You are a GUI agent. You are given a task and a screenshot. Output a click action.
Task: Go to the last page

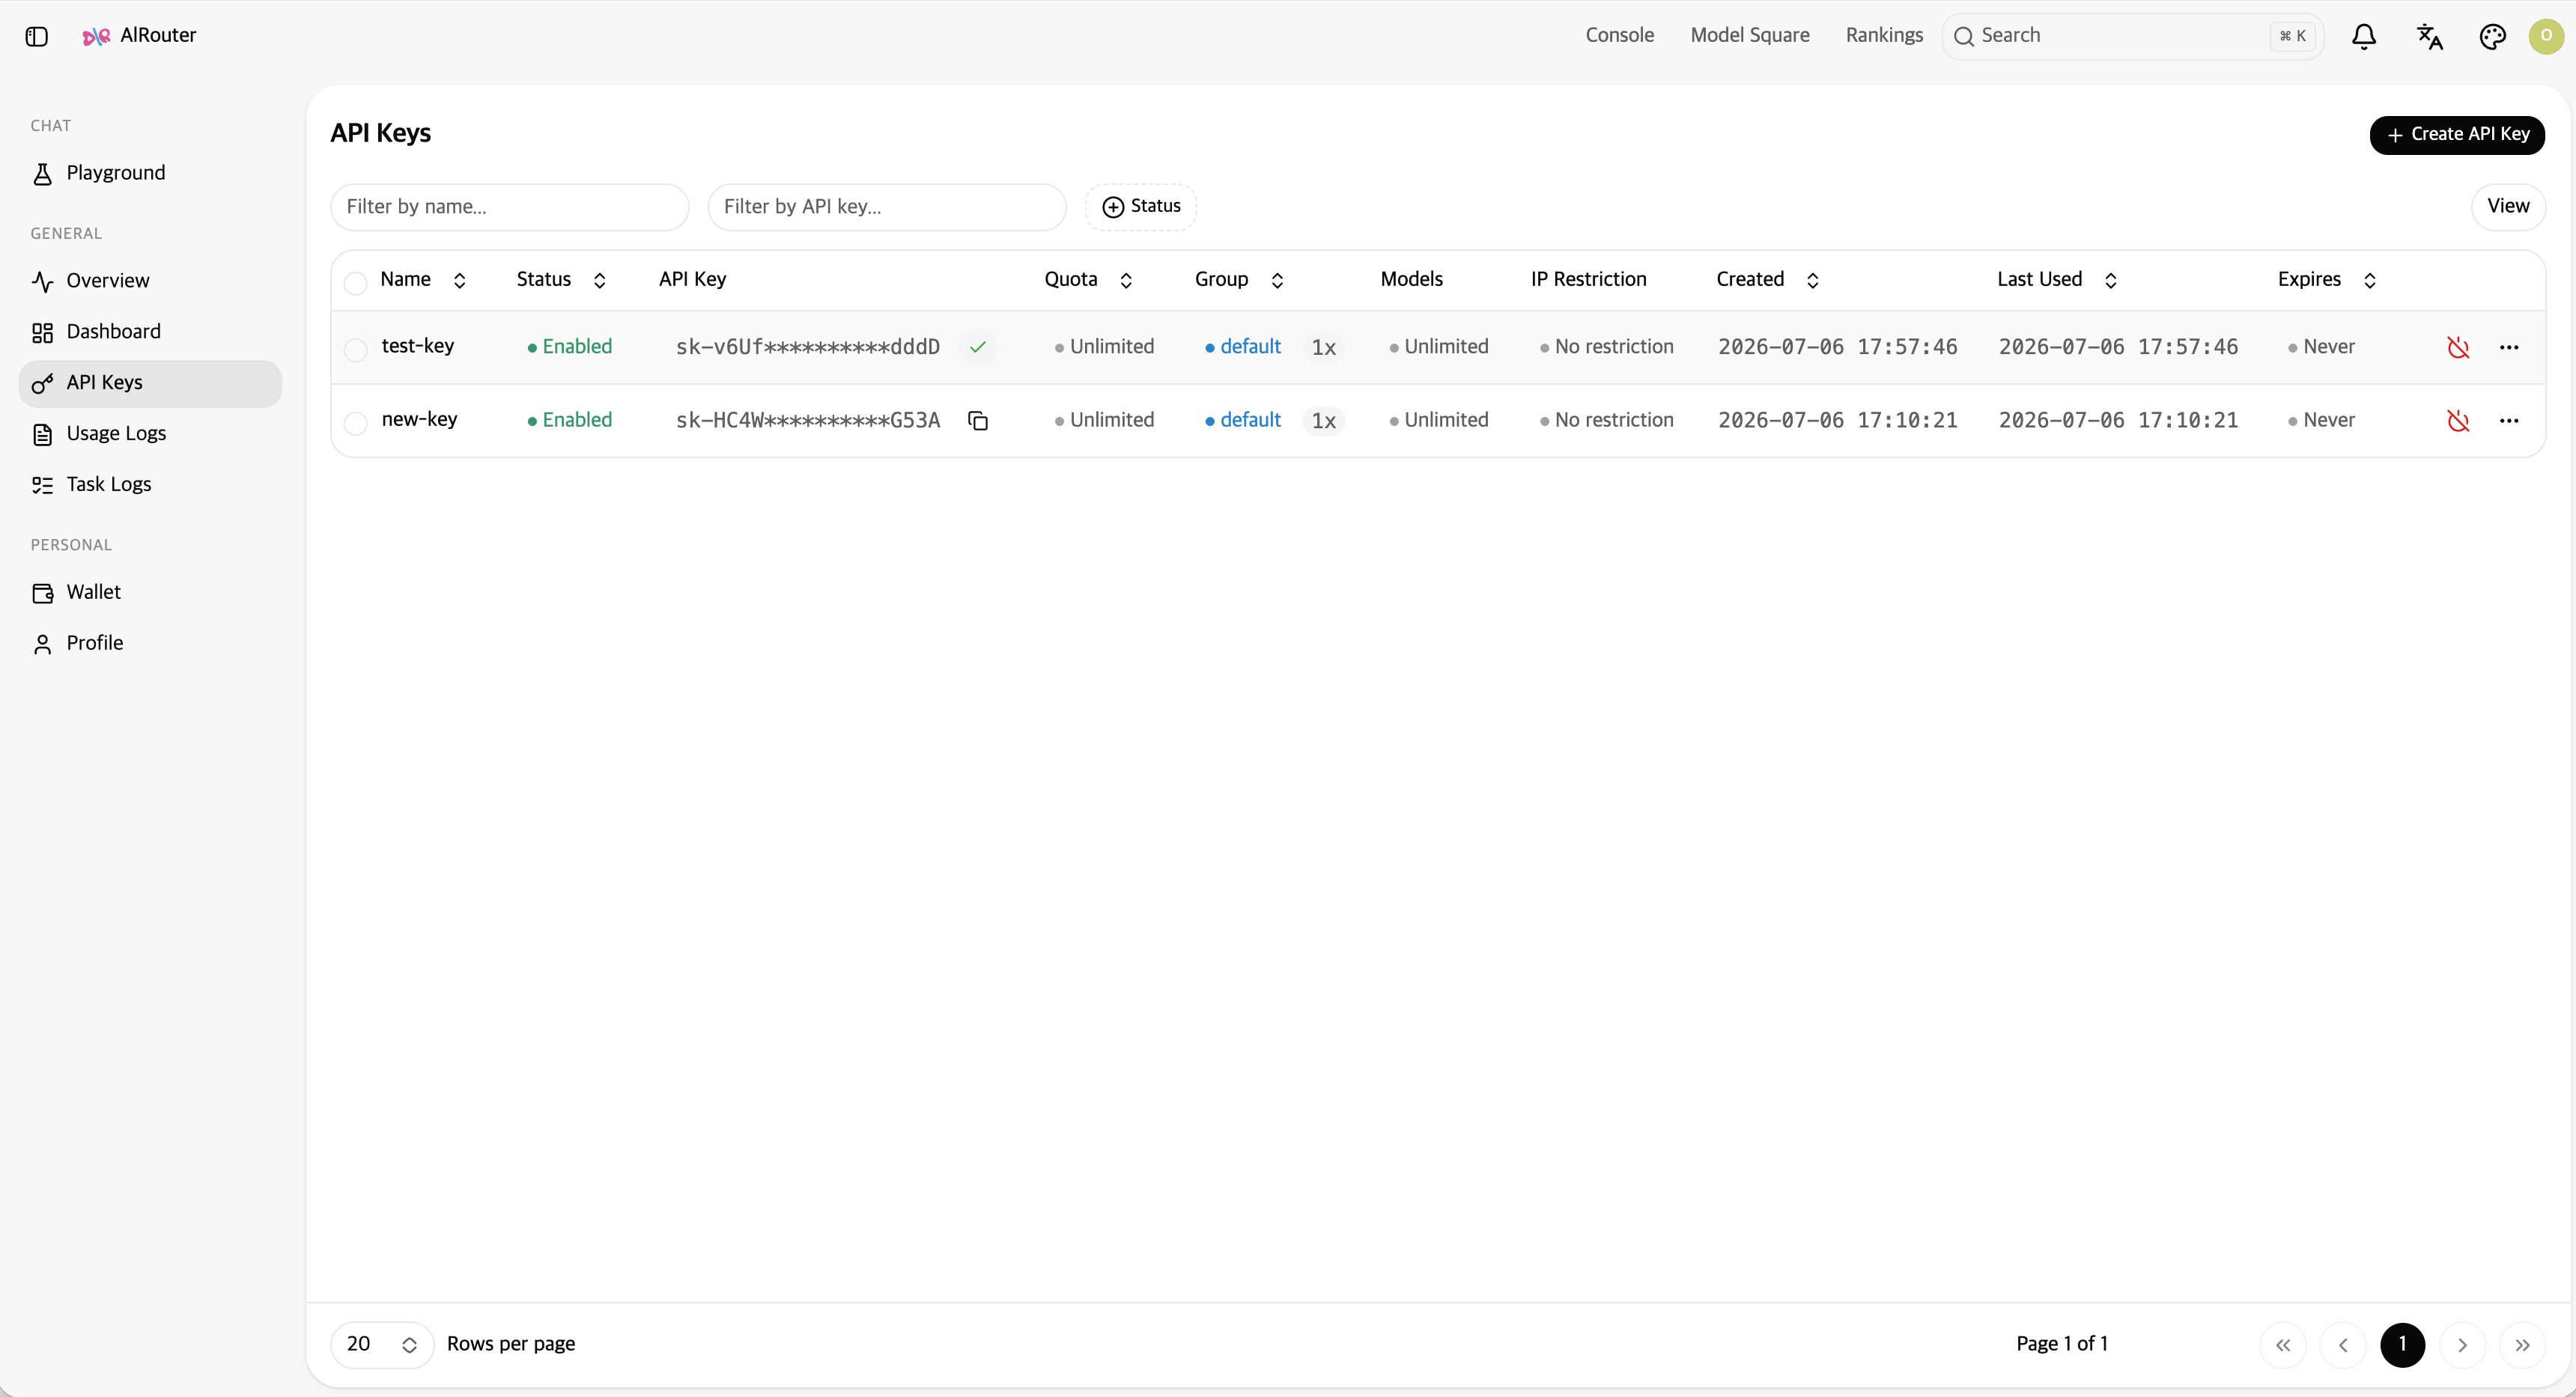(2523, 1345)
